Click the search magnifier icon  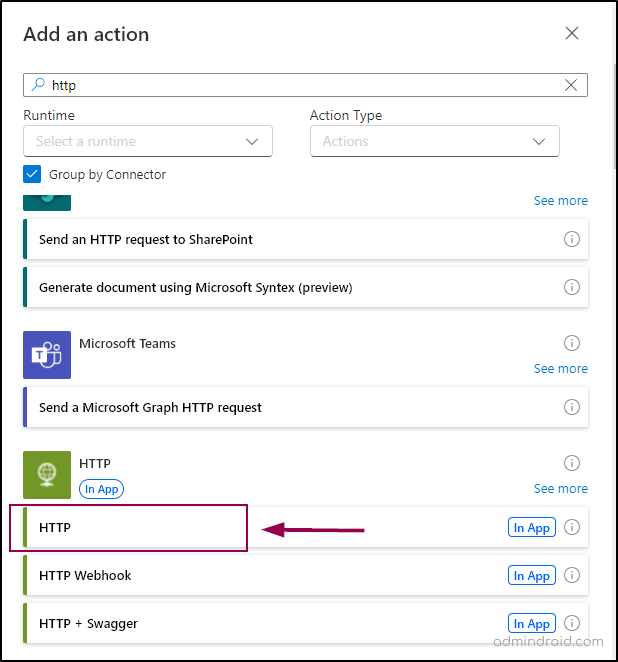coord(38,84)
